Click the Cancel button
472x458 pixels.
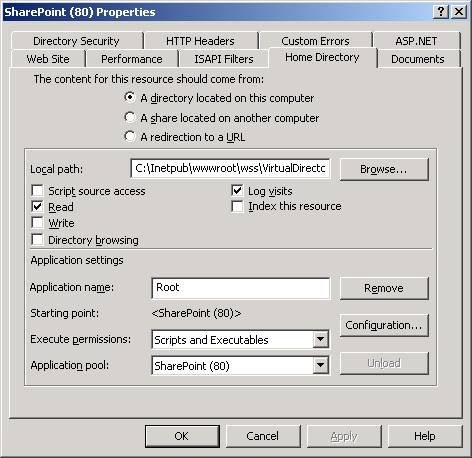263,436
